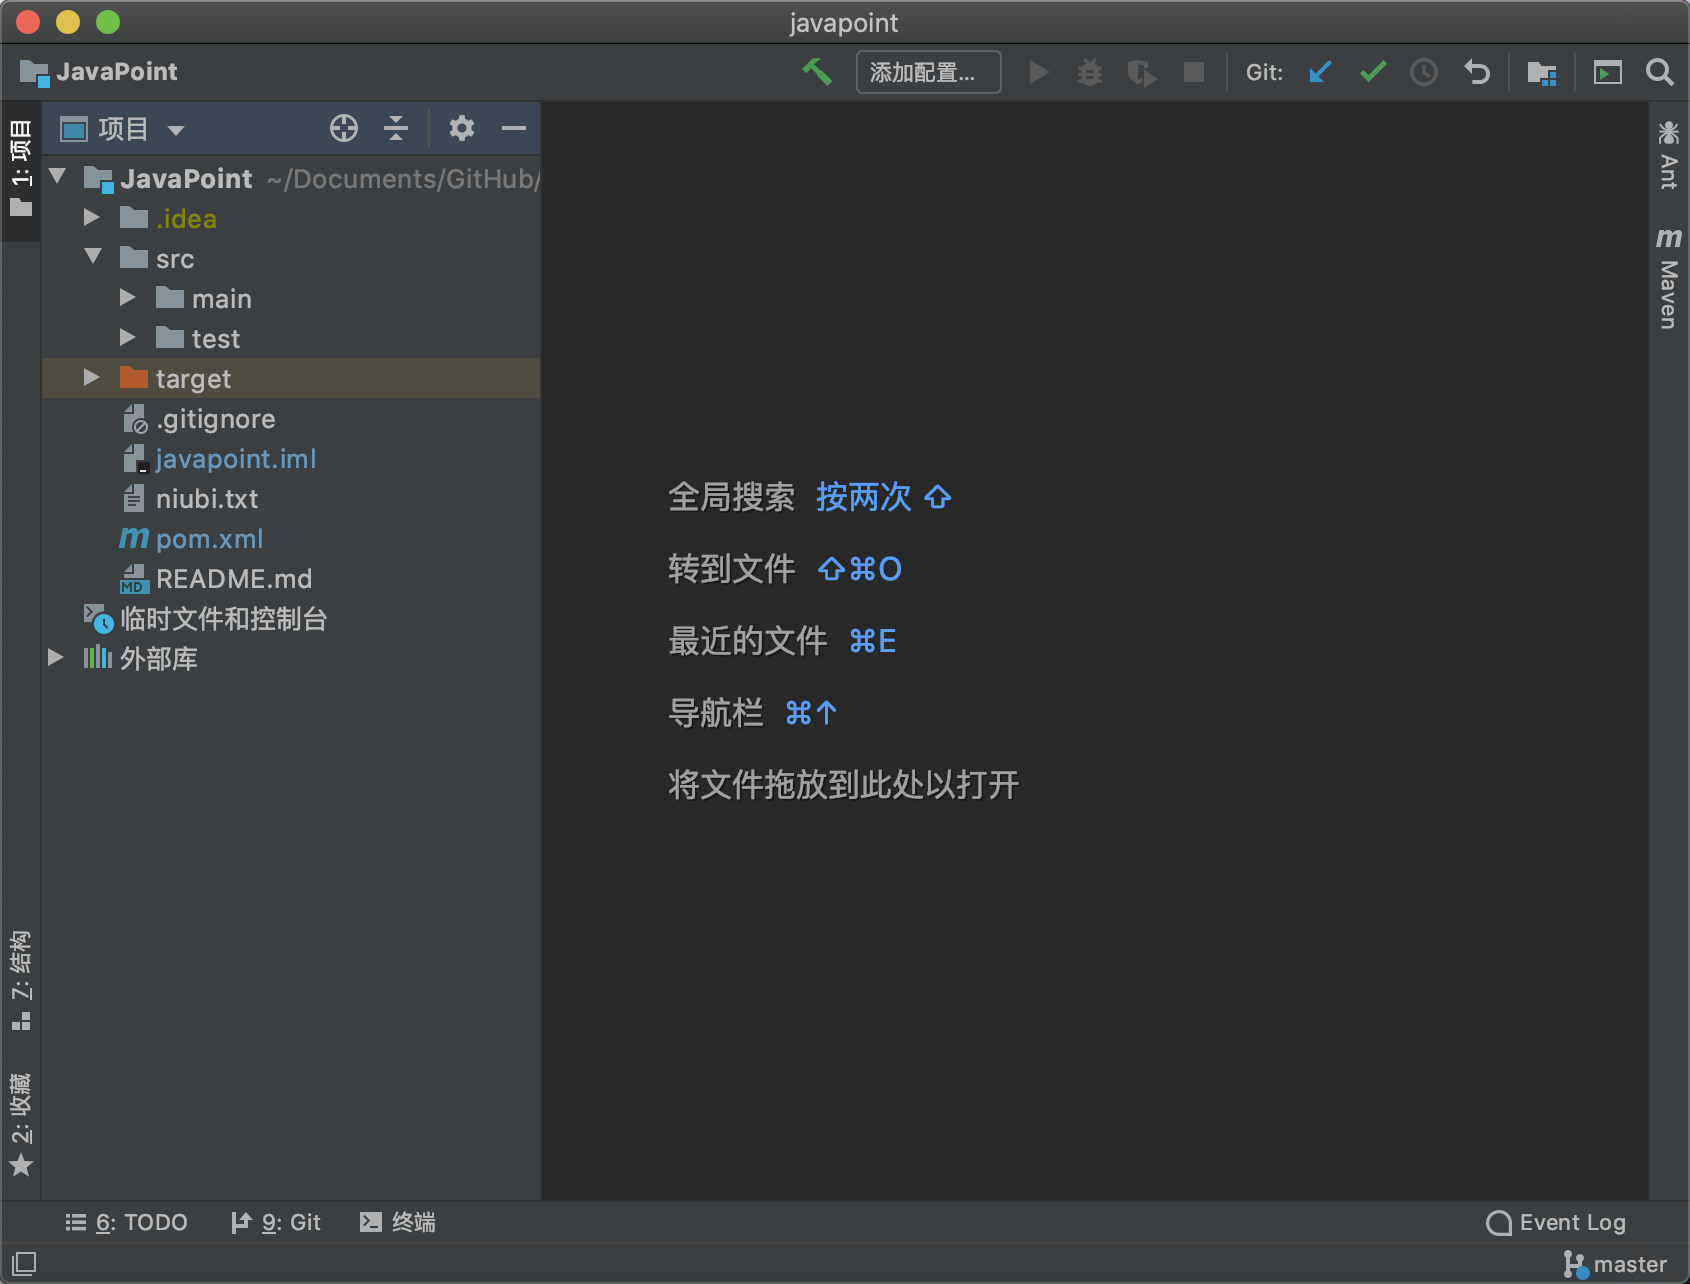
Task: Open the Maven side tab
Action: click(1668, 278)
